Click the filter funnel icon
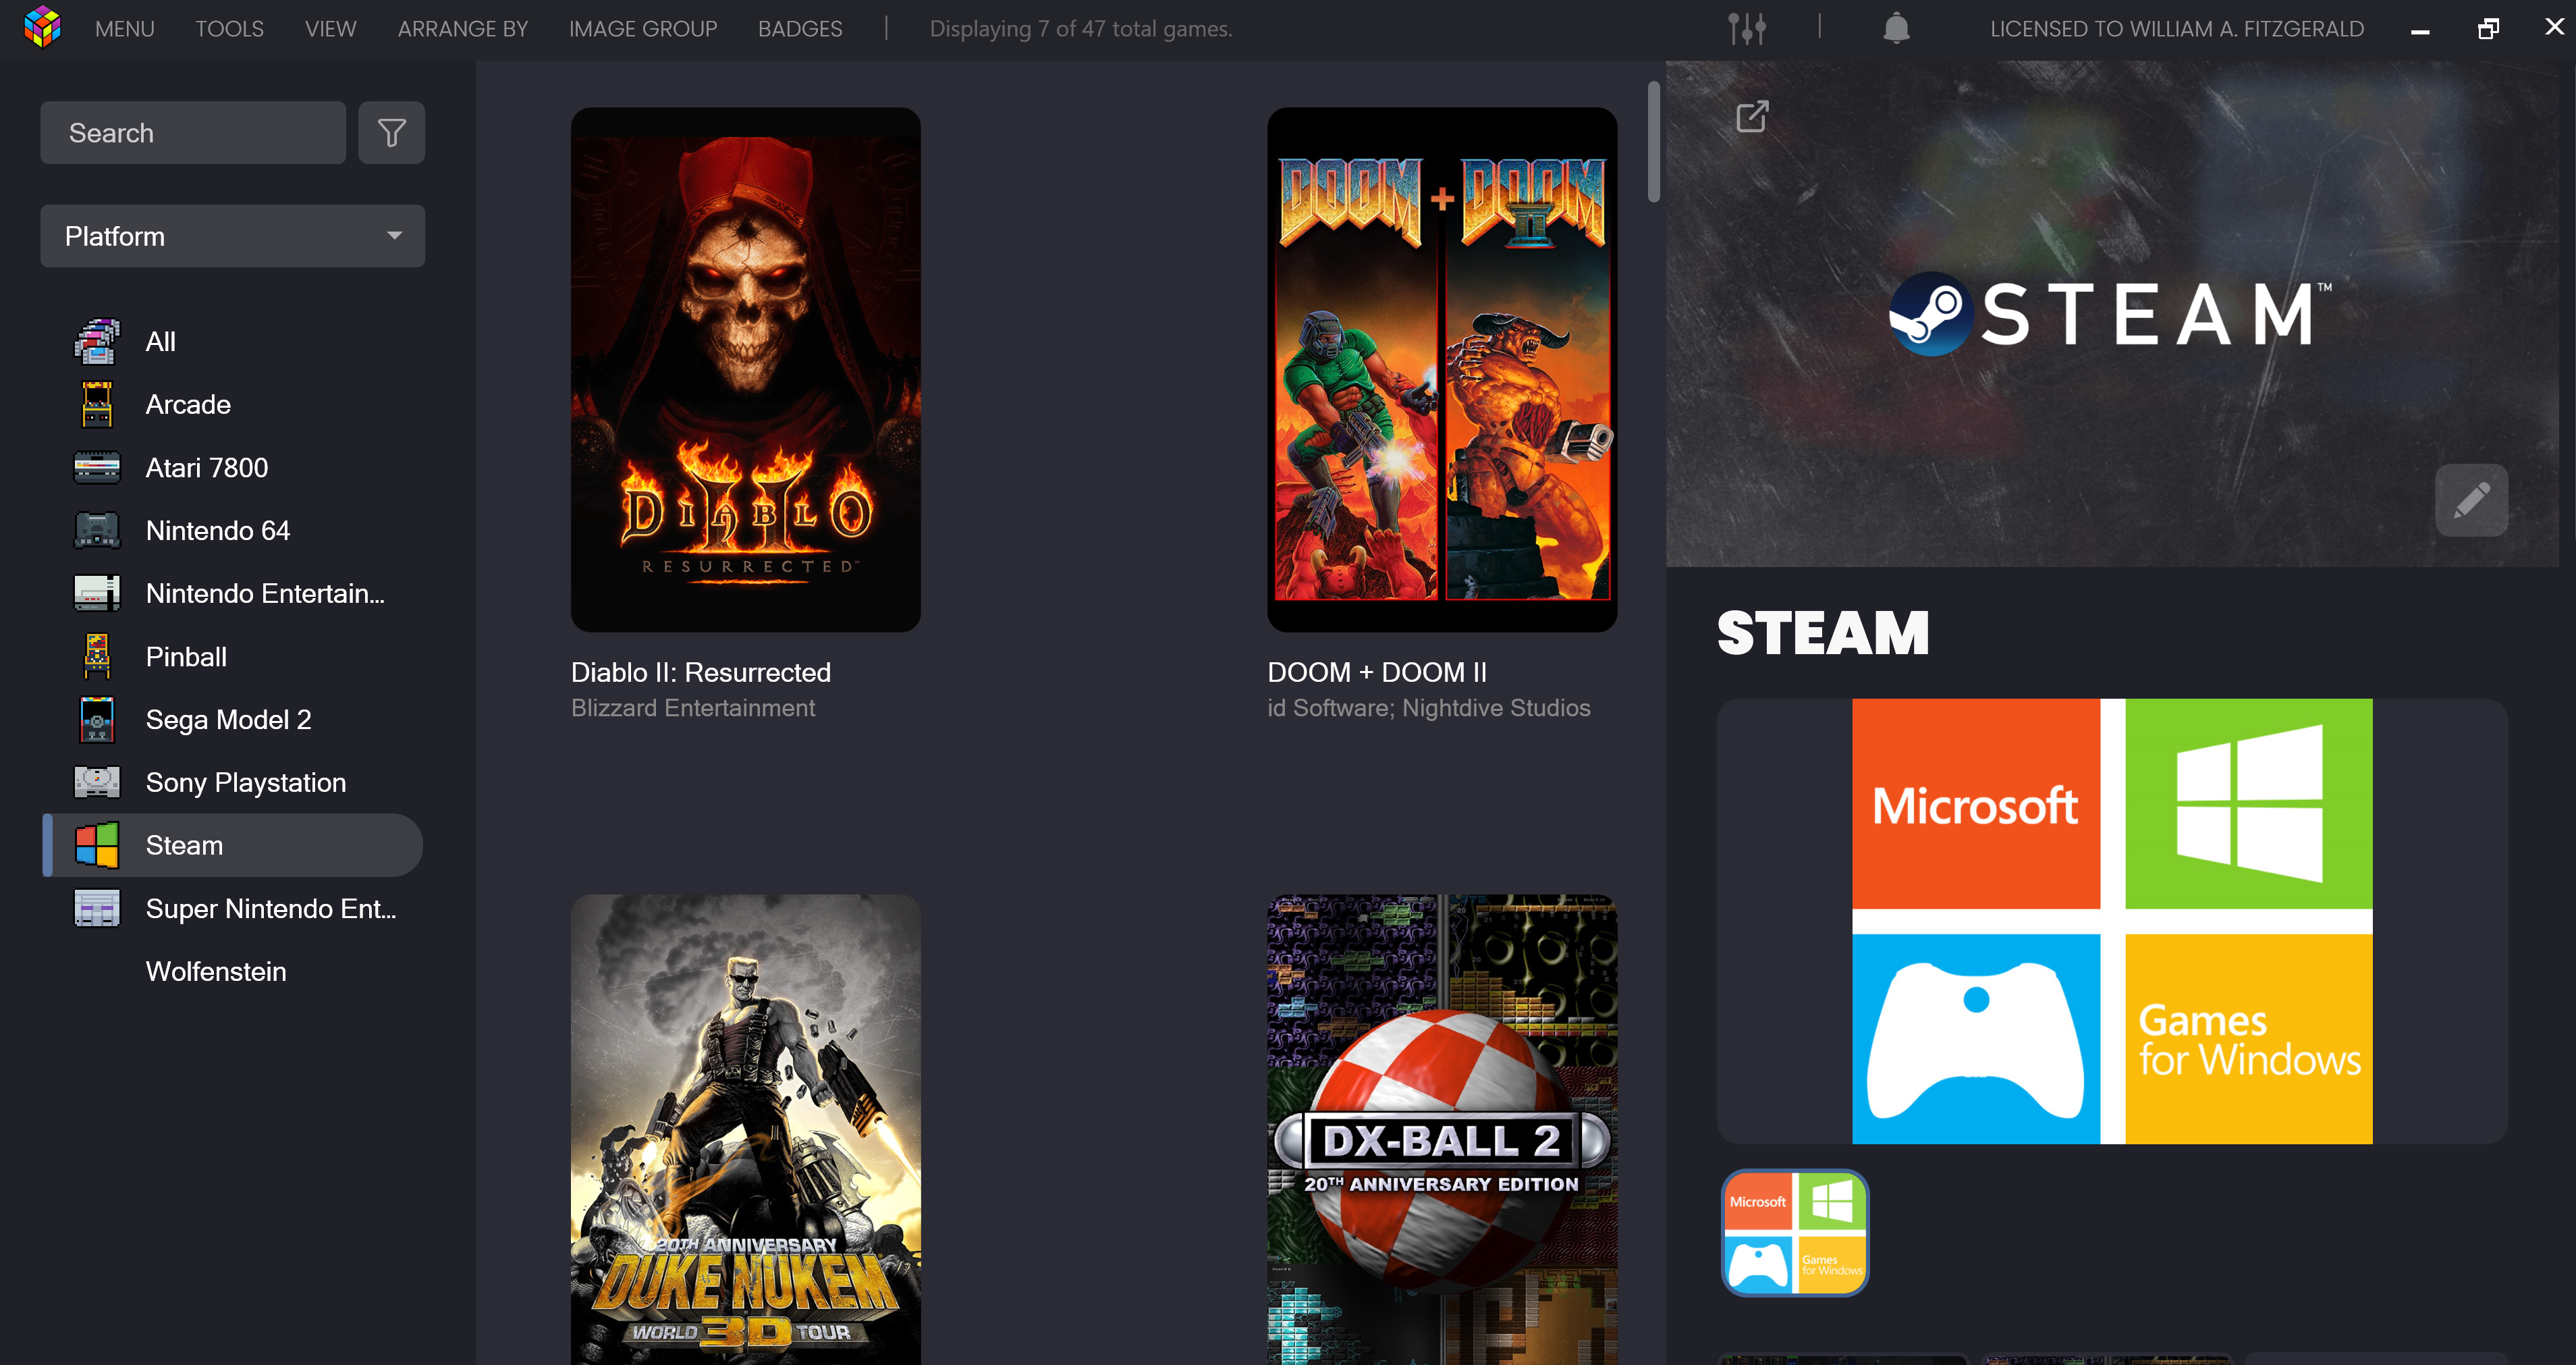Screen dimensions: 2576x1365 (391, 133)
